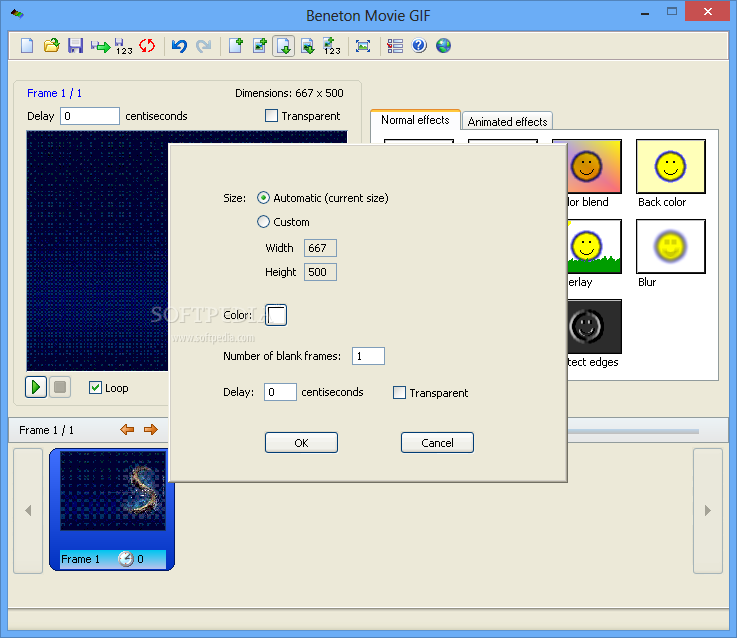This screenshot has width=737, height=638.
Task: Select the Overlay effect thumbnail
Action: click(595, 246)
